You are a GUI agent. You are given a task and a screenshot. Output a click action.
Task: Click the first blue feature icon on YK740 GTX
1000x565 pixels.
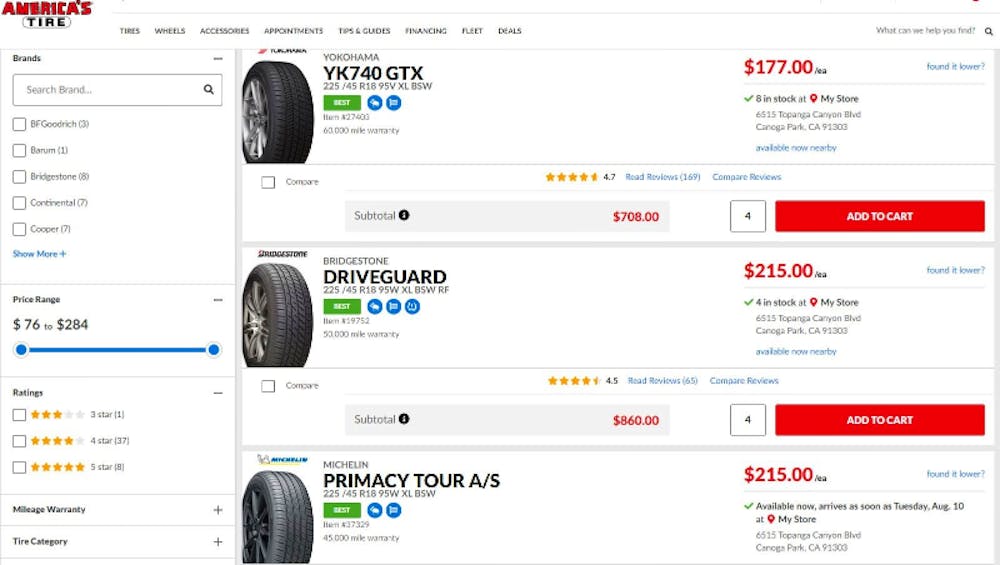coord(375,102)
